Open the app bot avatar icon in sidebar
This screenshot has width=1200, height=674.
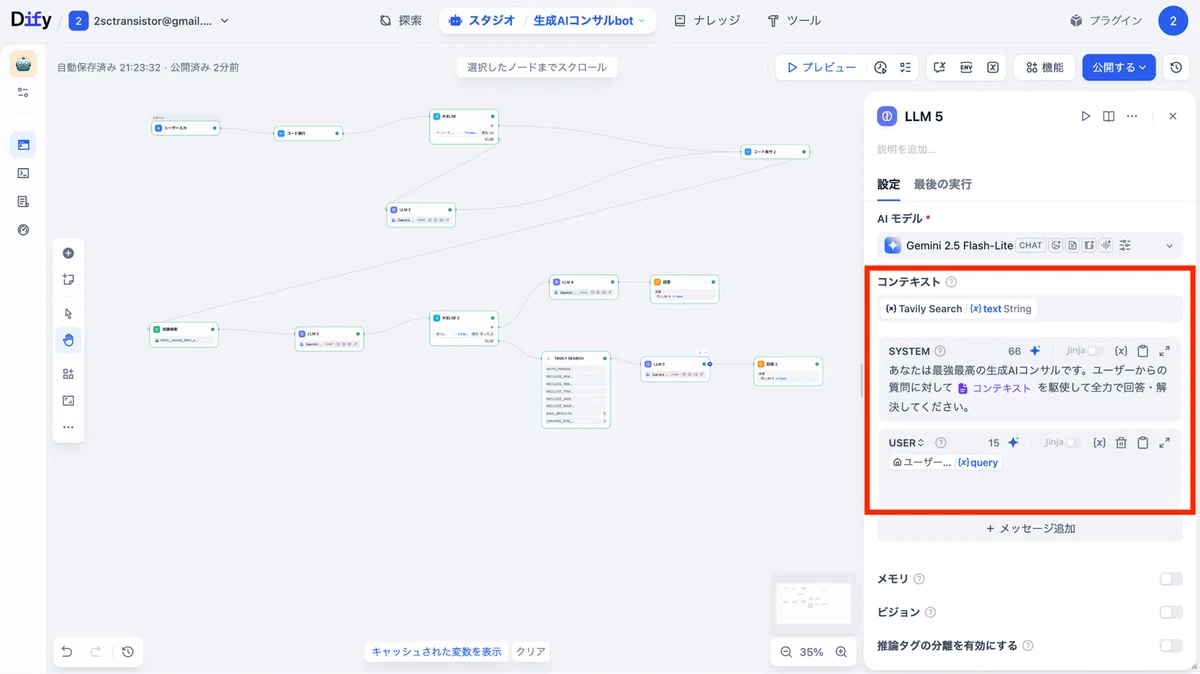23,64
